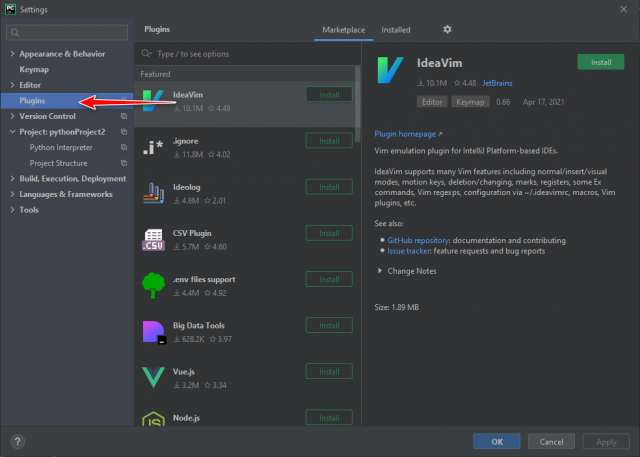Install the .ignore plugin
This screenshot has height=457, width=640.
pyautogui.click(x=329, y=141)
